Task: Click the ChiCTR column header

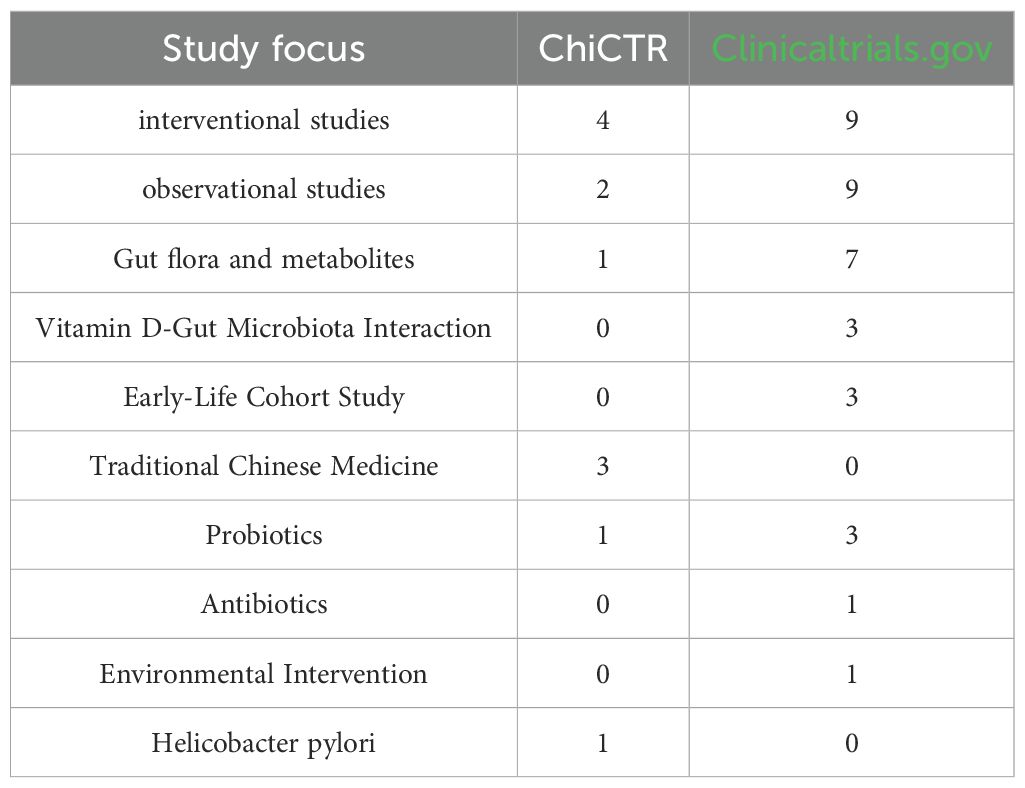Action: tap(602, 49)
